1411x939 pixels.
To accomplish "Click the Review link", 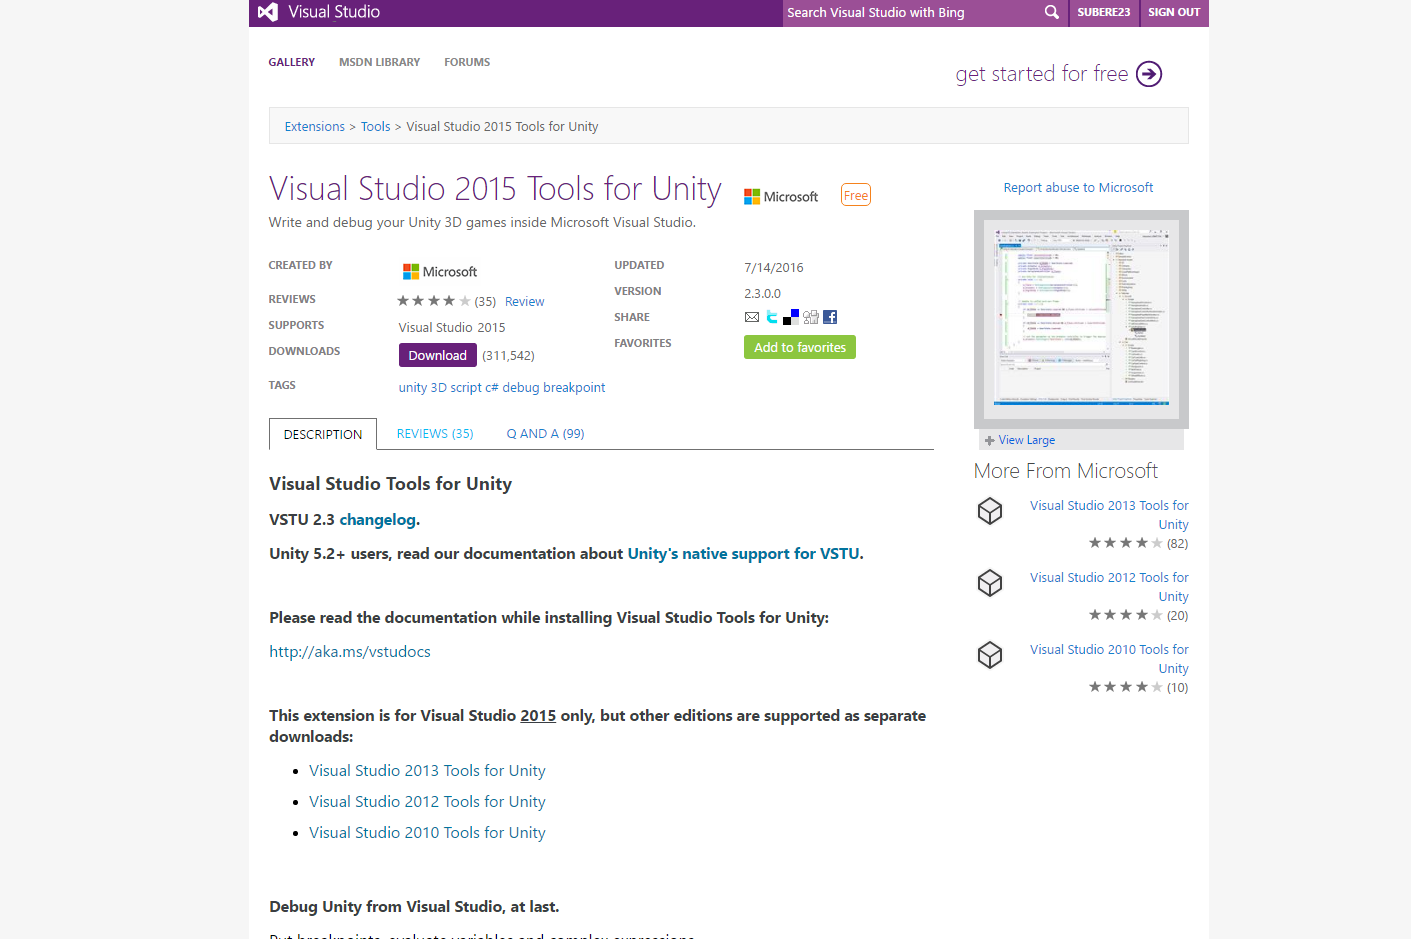I will [x=525, y=302].
